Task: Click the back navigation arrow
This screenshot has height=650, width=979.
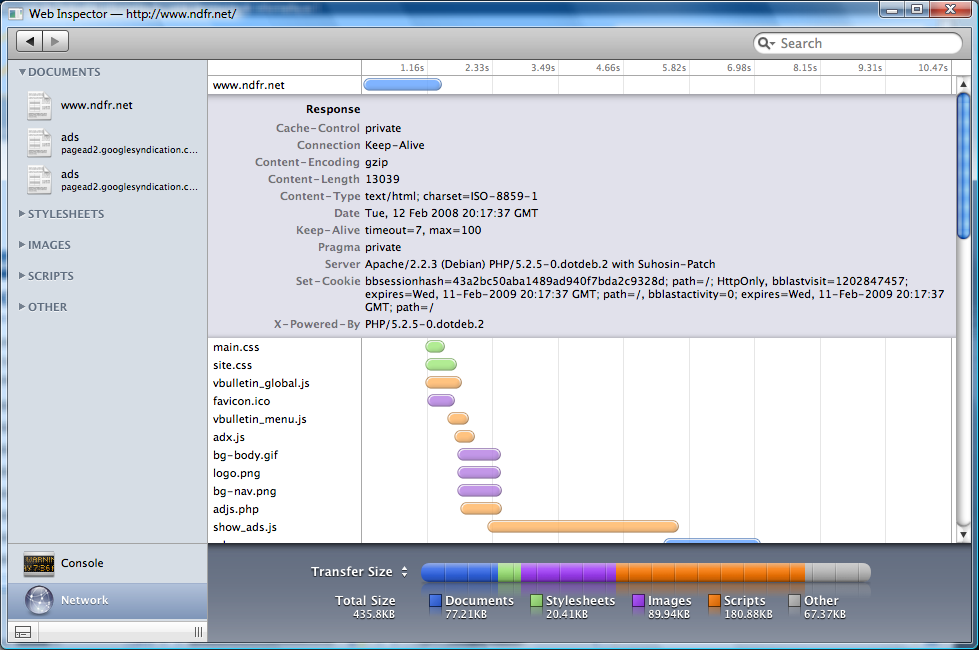Action: coord(31,41)
